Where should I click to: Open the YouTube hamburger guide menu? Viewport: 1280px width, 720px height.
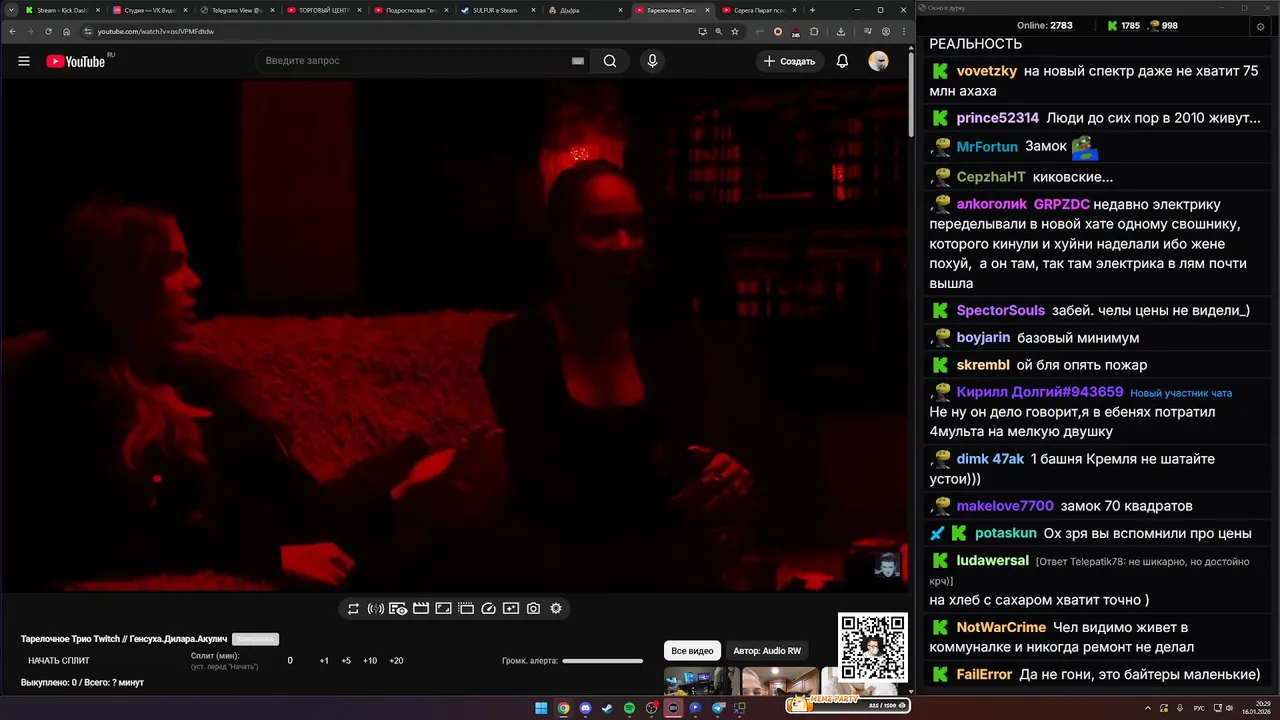[24, 61]
